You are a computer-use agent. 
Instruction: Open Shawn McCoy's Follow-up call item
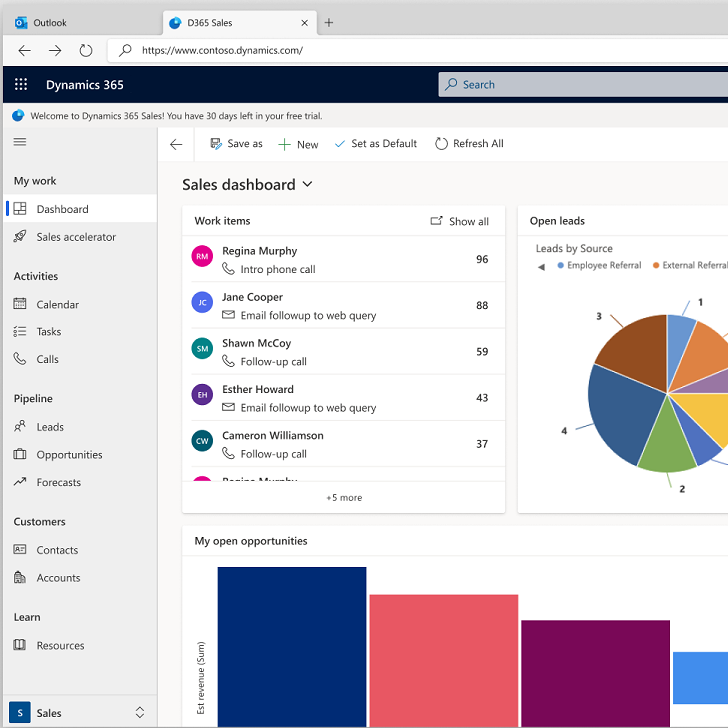click(344, 351)
